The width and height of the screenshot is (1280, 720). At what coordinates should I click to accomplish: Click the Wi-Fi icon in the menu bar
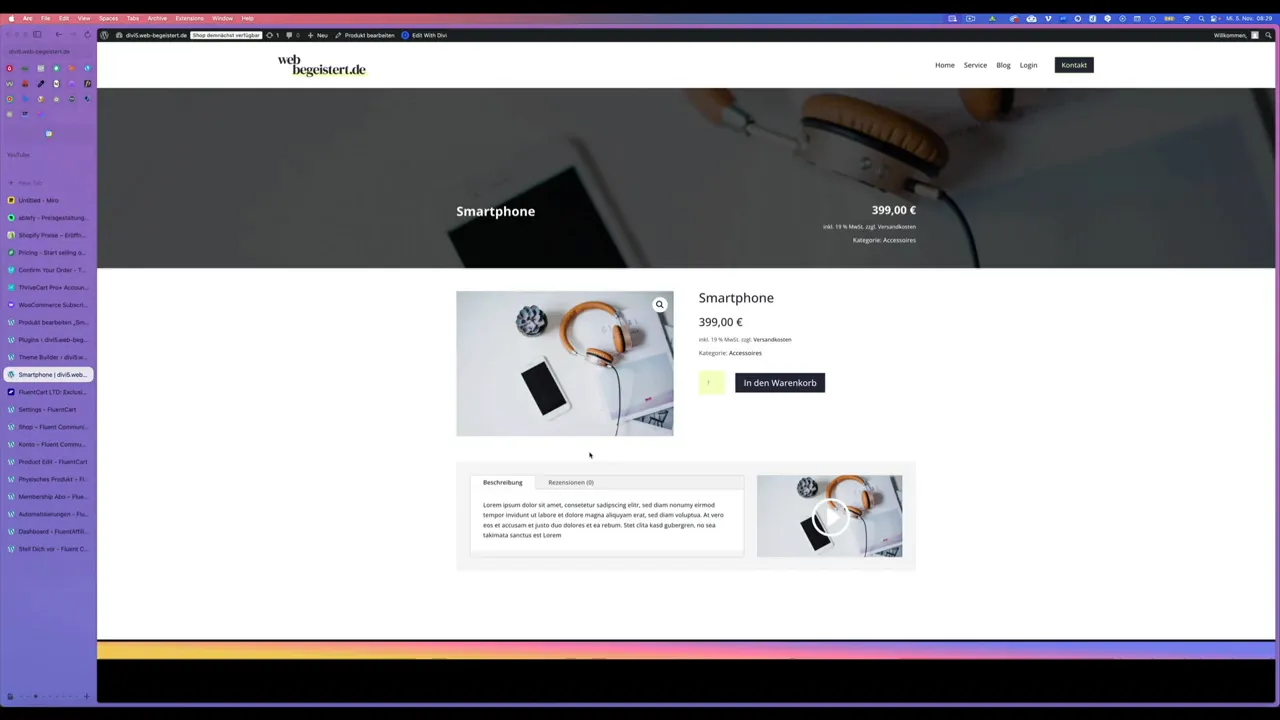tap(1187, 18)
